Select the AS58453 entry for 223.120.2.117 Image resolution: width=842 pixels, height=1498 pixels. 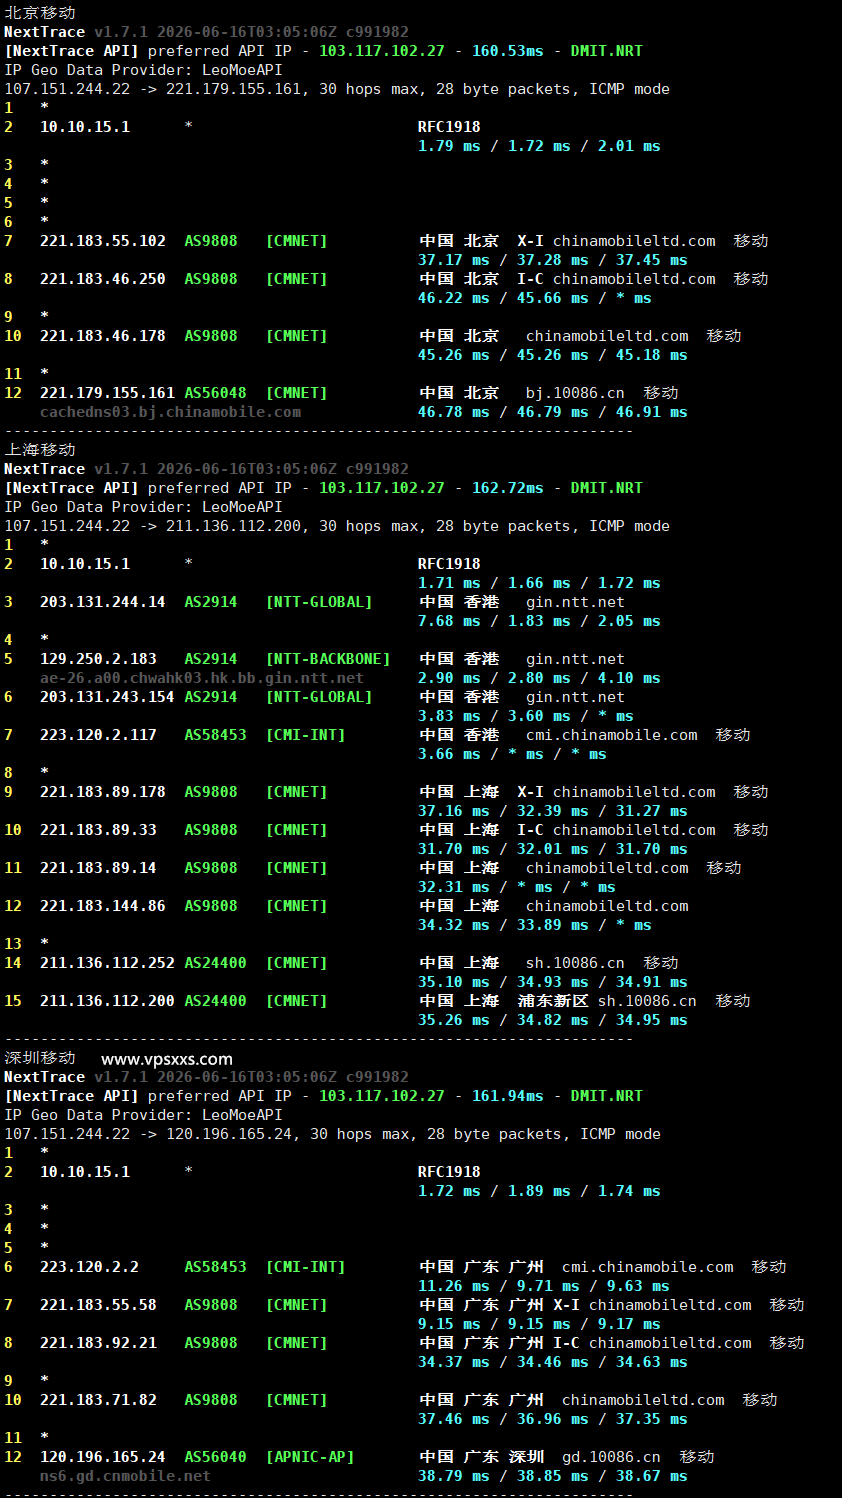pyautogui.click(x=215, y=735)
